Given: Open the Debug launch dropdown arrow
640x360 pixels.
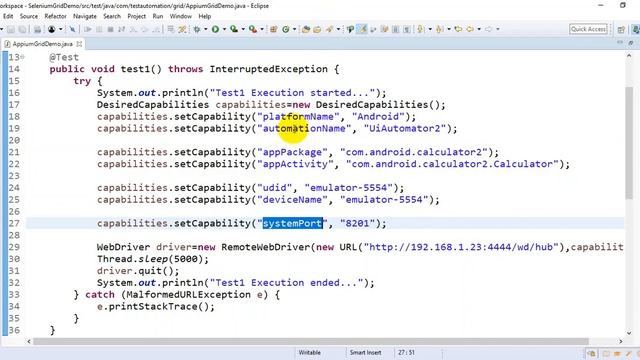Looking at the screenshot, I should point(205,29).
